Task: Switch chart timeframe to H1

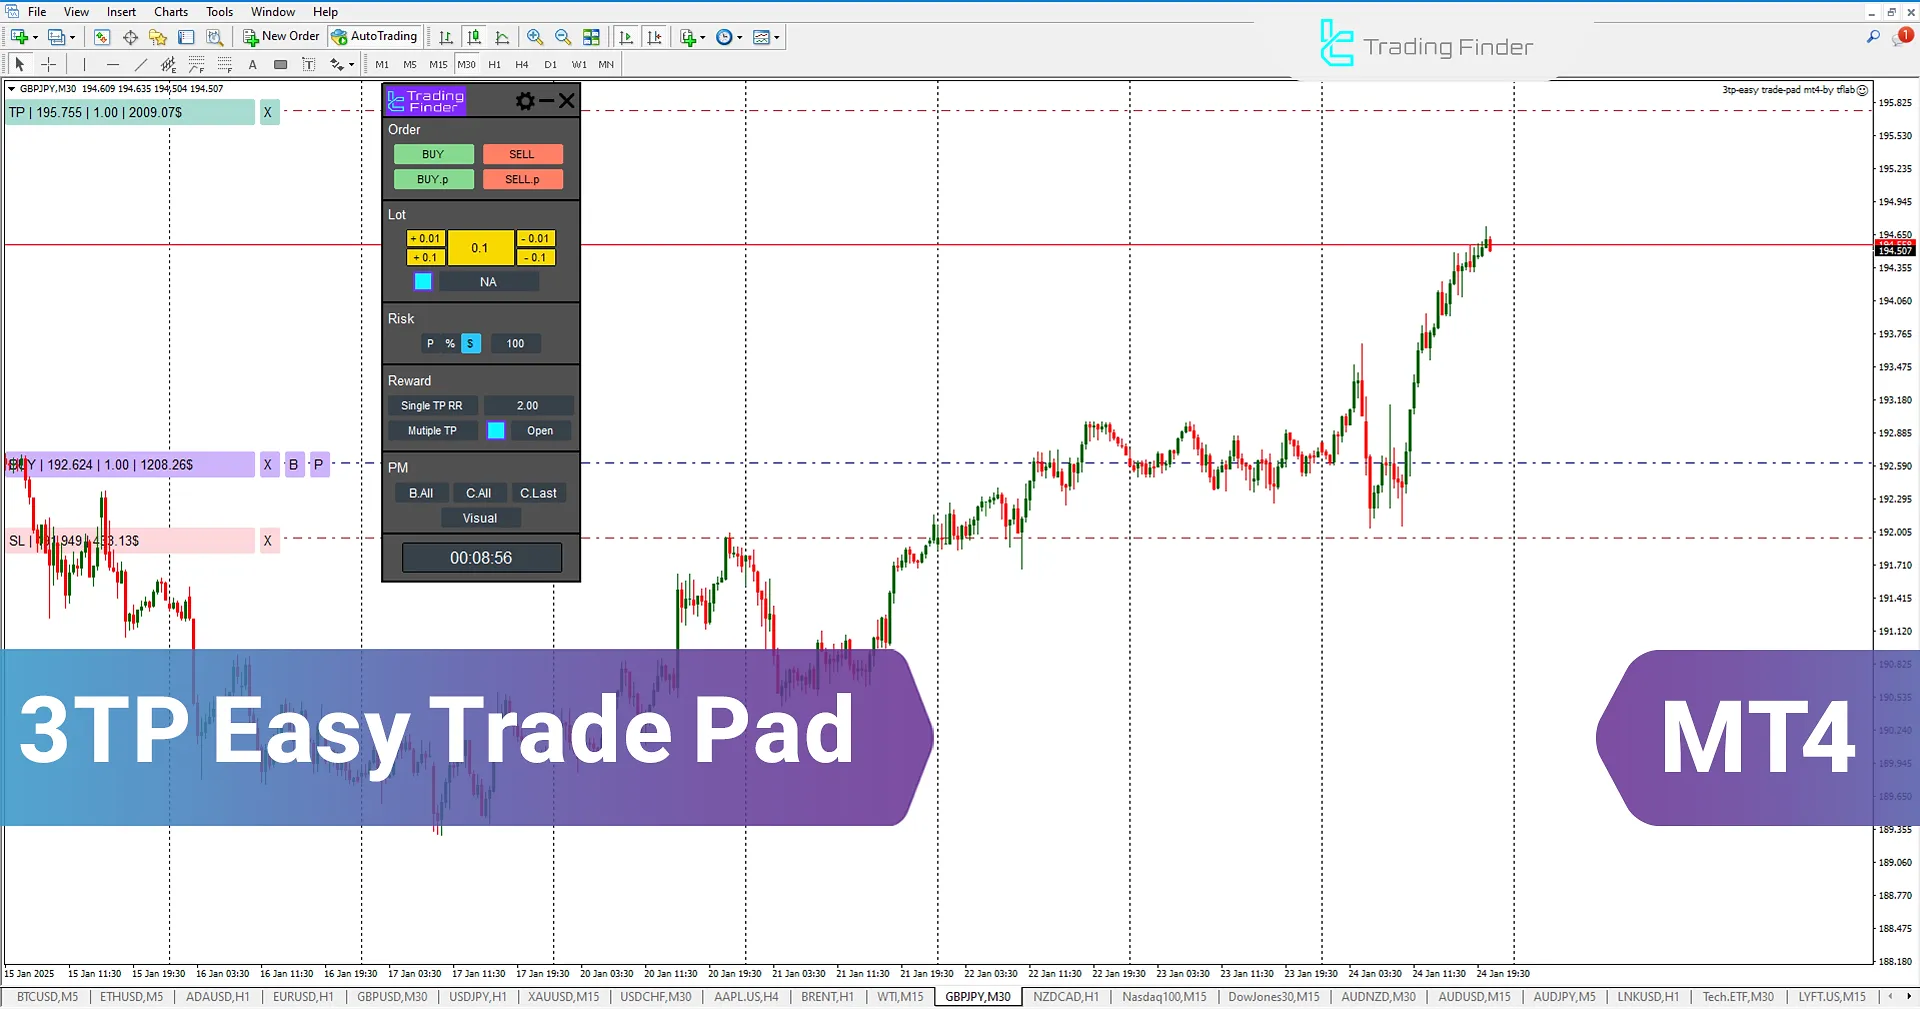Action: (x=494, y=64)
